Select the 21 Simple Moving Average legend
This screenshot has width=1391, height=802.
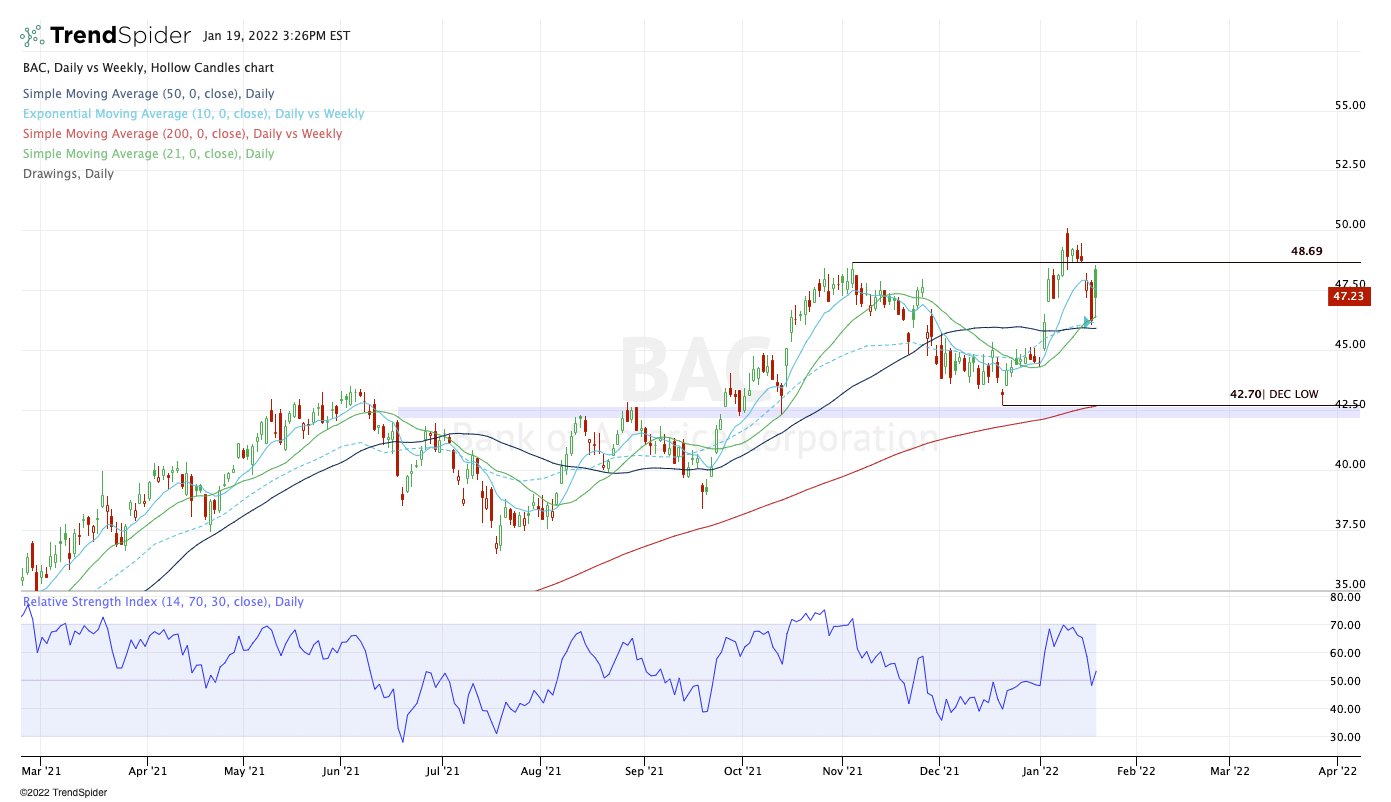click(x=148, y=154)
